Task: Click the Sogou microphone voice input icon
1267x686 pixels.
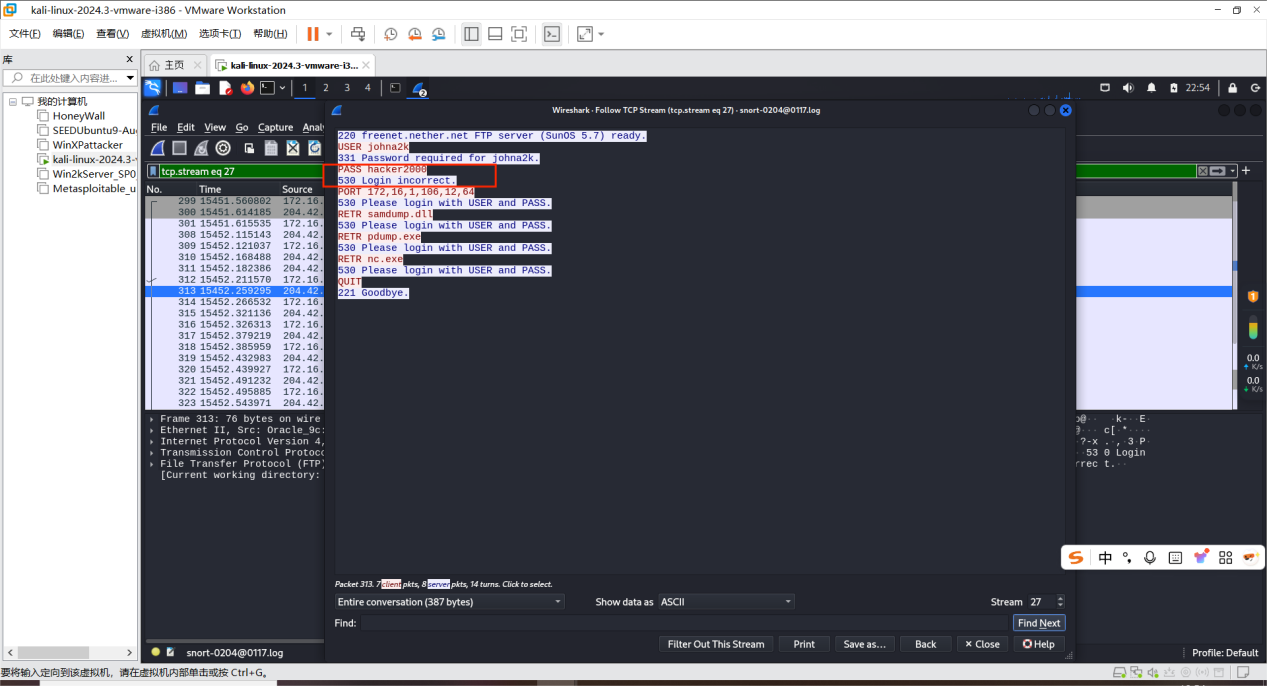Action: [1150, 557]
